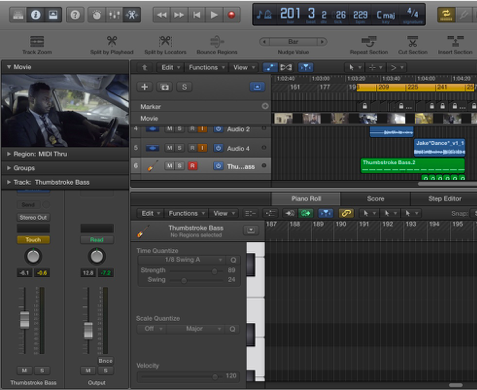Screen dimensions: 477x390
Task: Click the Bounce Regions icon
Action: 217,41
